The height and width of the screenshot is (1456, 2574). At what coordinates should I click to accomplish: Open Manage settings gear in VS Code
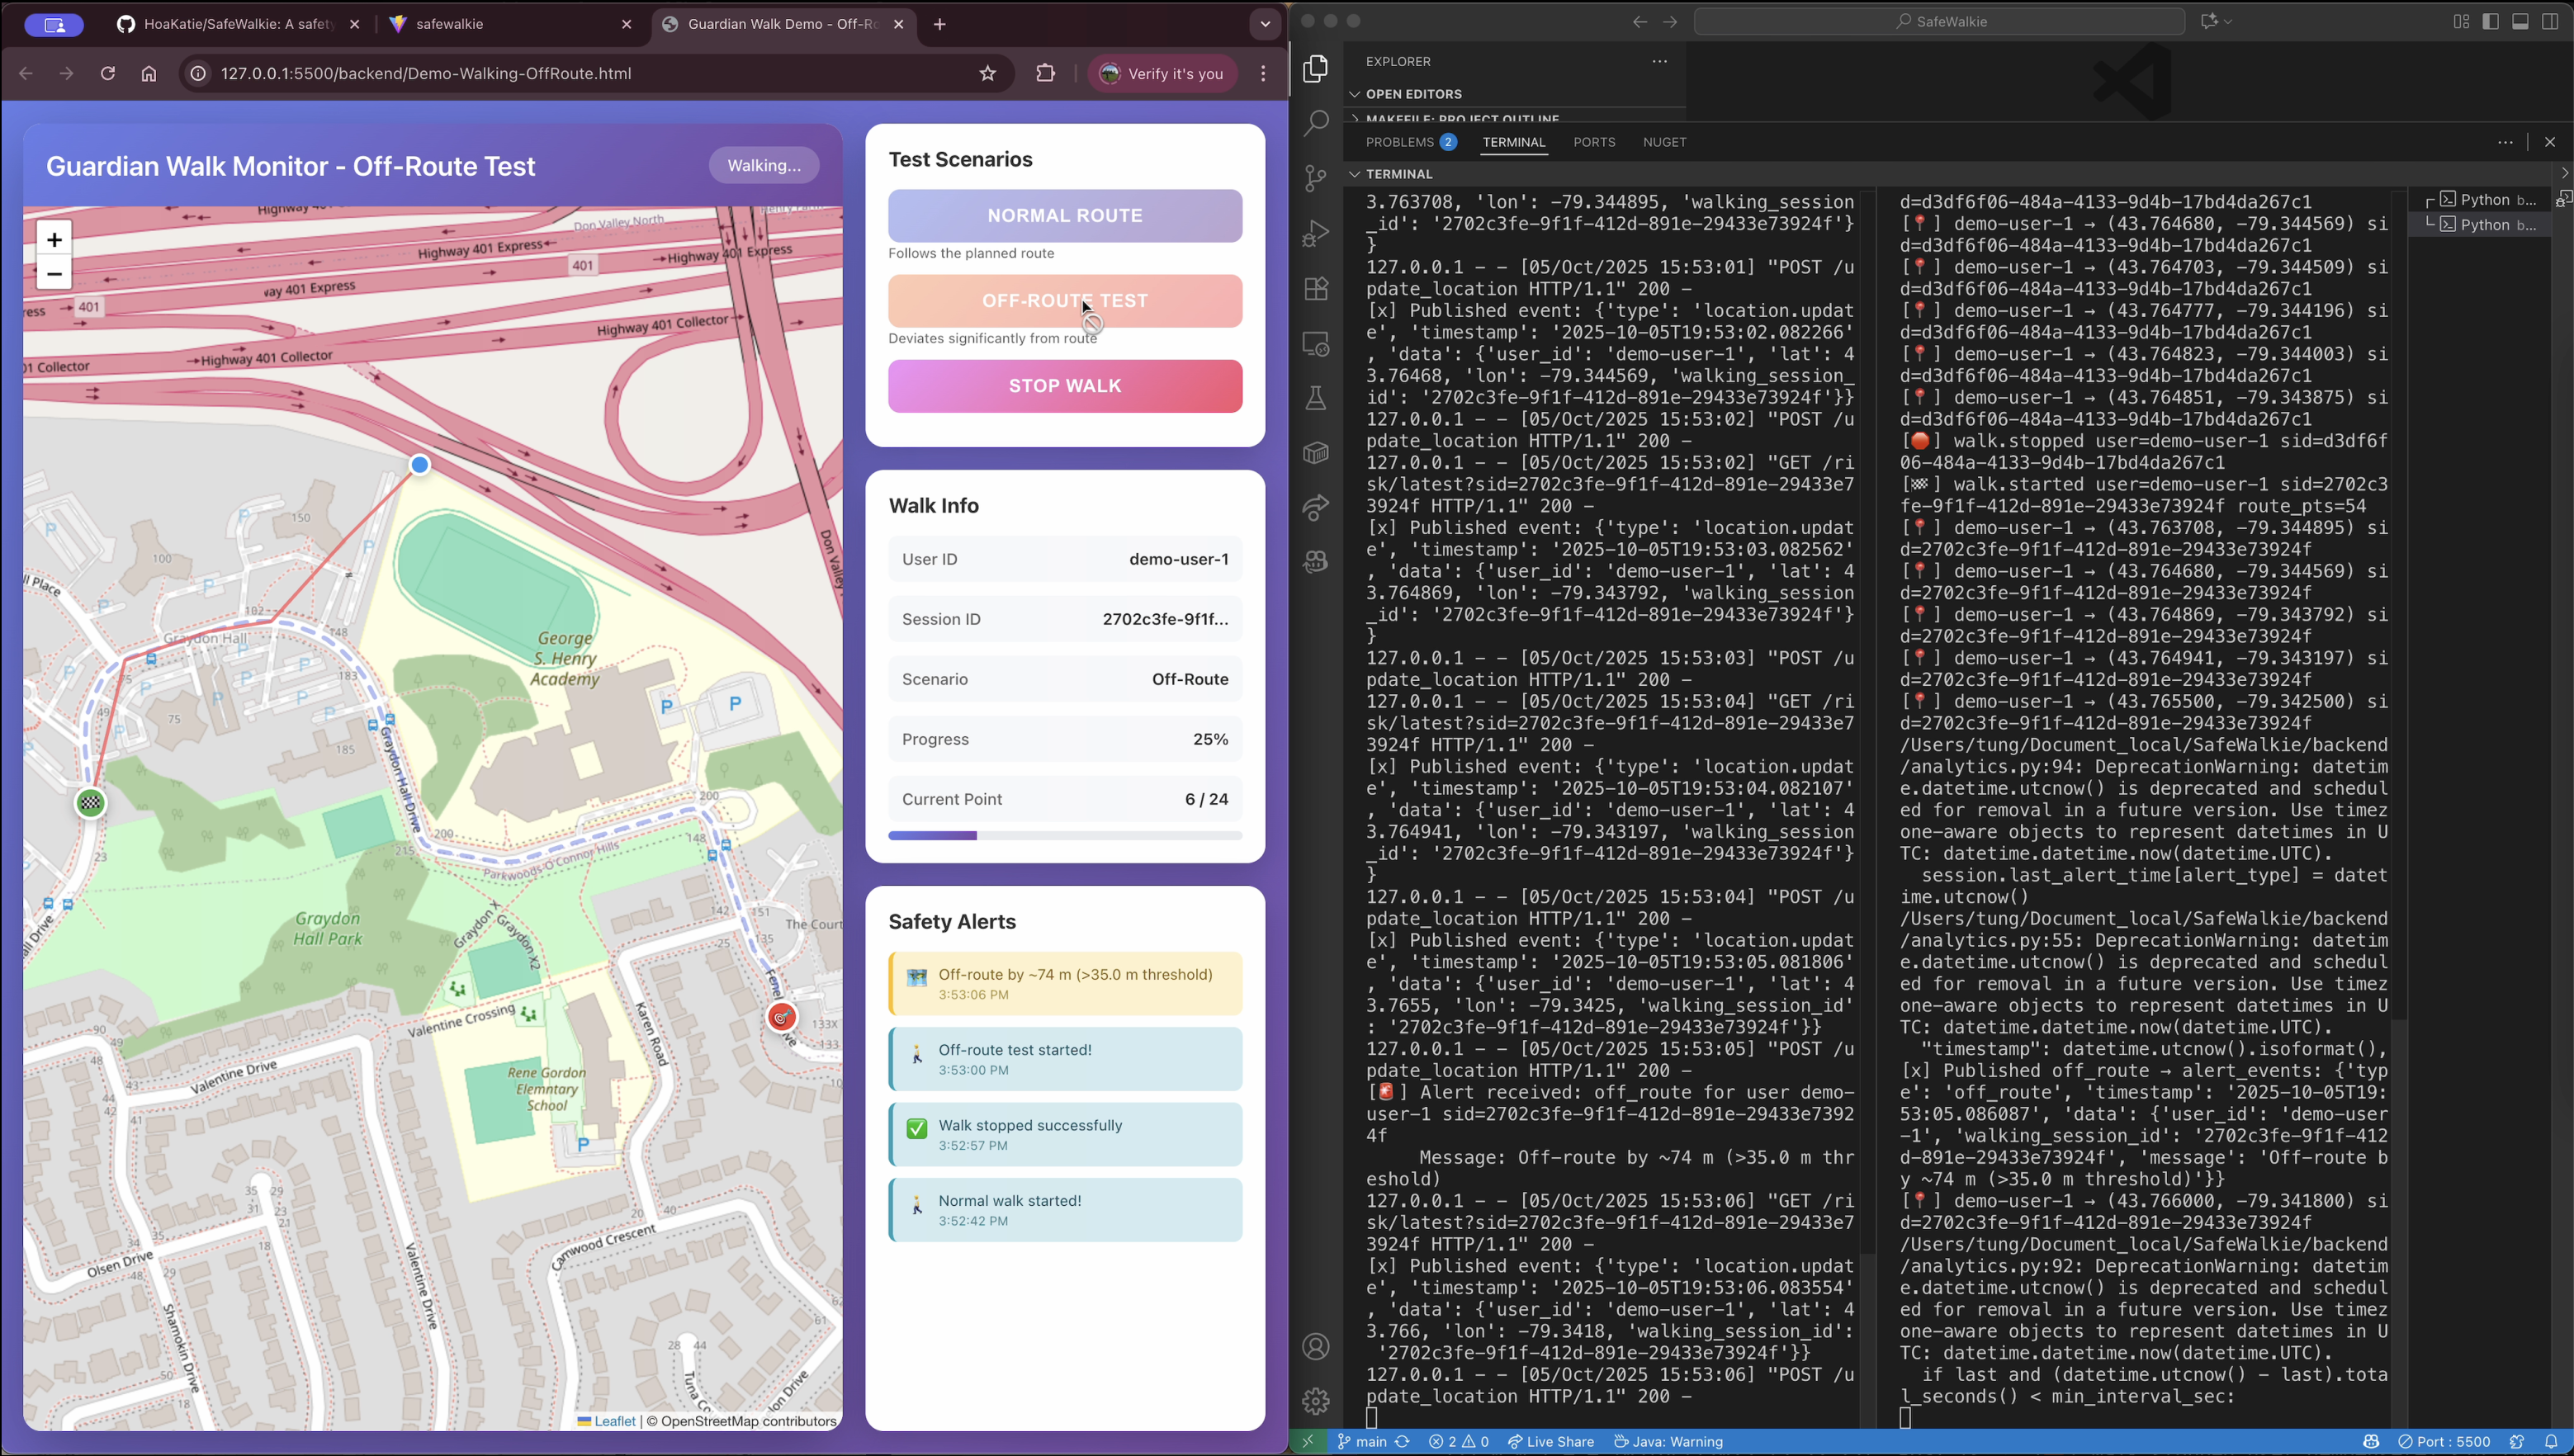[1316, 1401]
